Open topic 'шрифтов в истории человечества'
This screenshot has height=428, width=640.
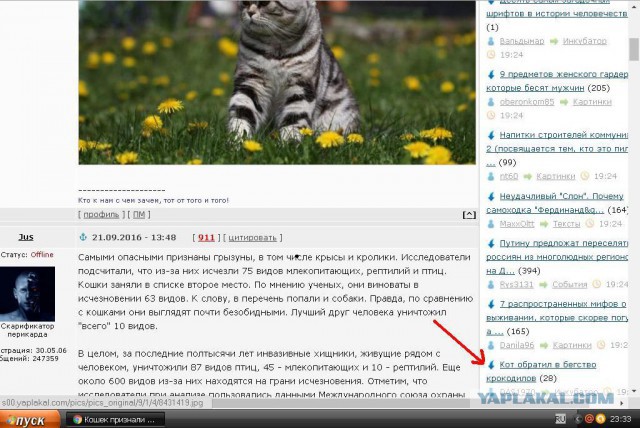(x=557, y=13)
